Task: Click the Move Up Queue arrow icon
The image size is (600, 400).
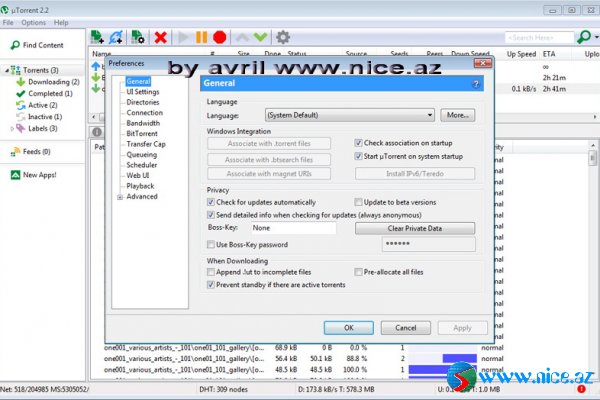Action: 242,37
